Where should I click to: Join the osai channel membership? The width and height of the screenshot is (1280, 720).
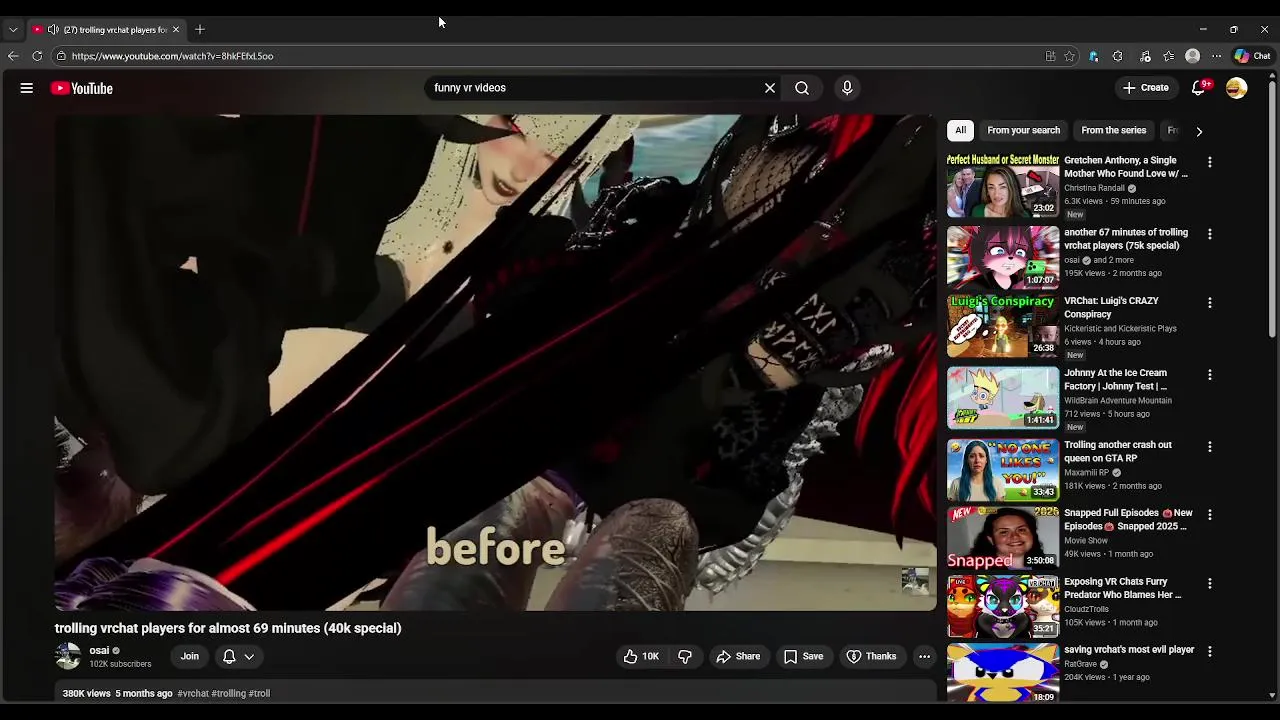(189, 656)
